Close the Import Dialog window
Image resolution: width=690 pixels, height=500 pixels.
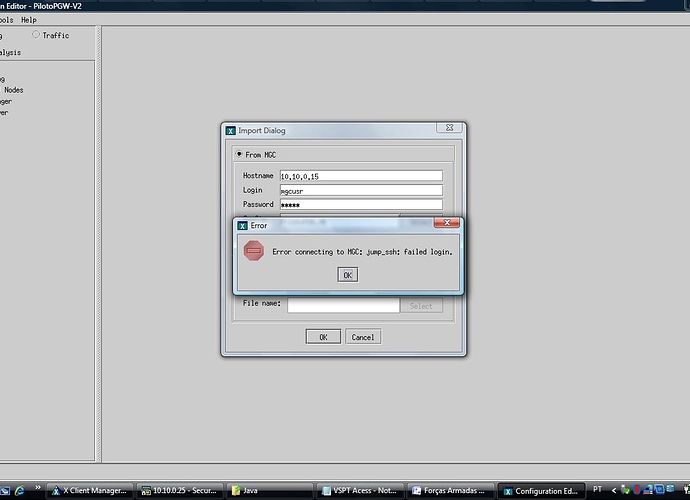click(449, 127)
